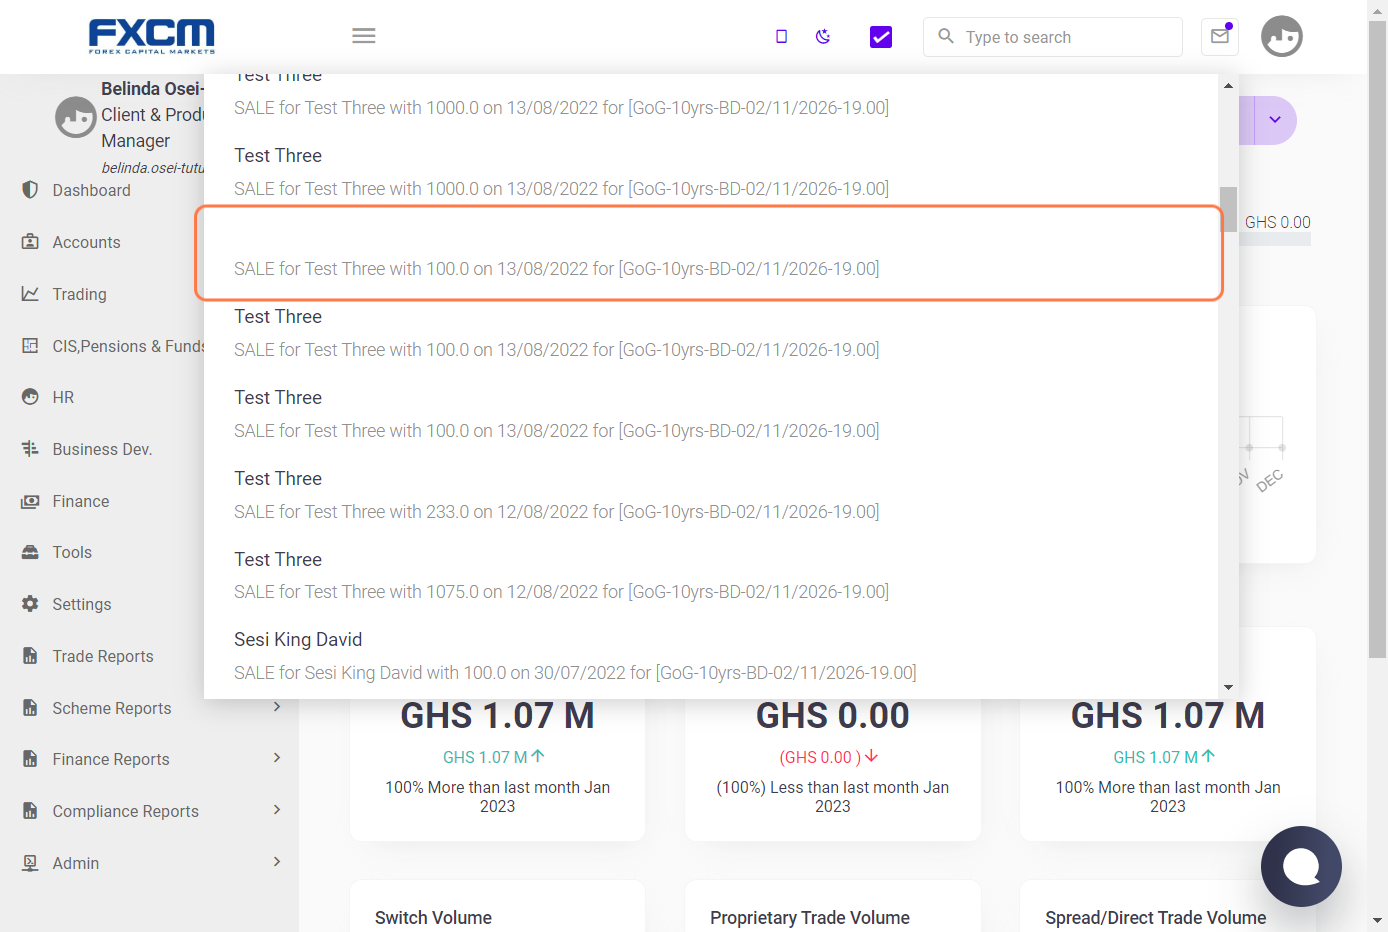The image size is (1388, 932).
Task: Focus the Type to search field
Action: click(x=1053, y=37)
